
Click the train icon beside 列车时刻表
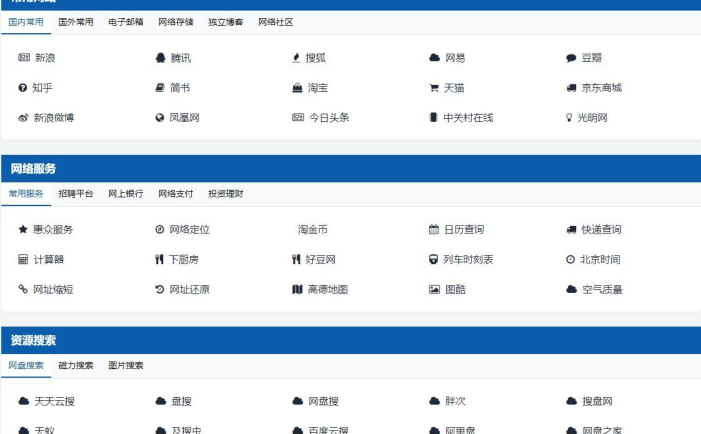tap(433, 259)
